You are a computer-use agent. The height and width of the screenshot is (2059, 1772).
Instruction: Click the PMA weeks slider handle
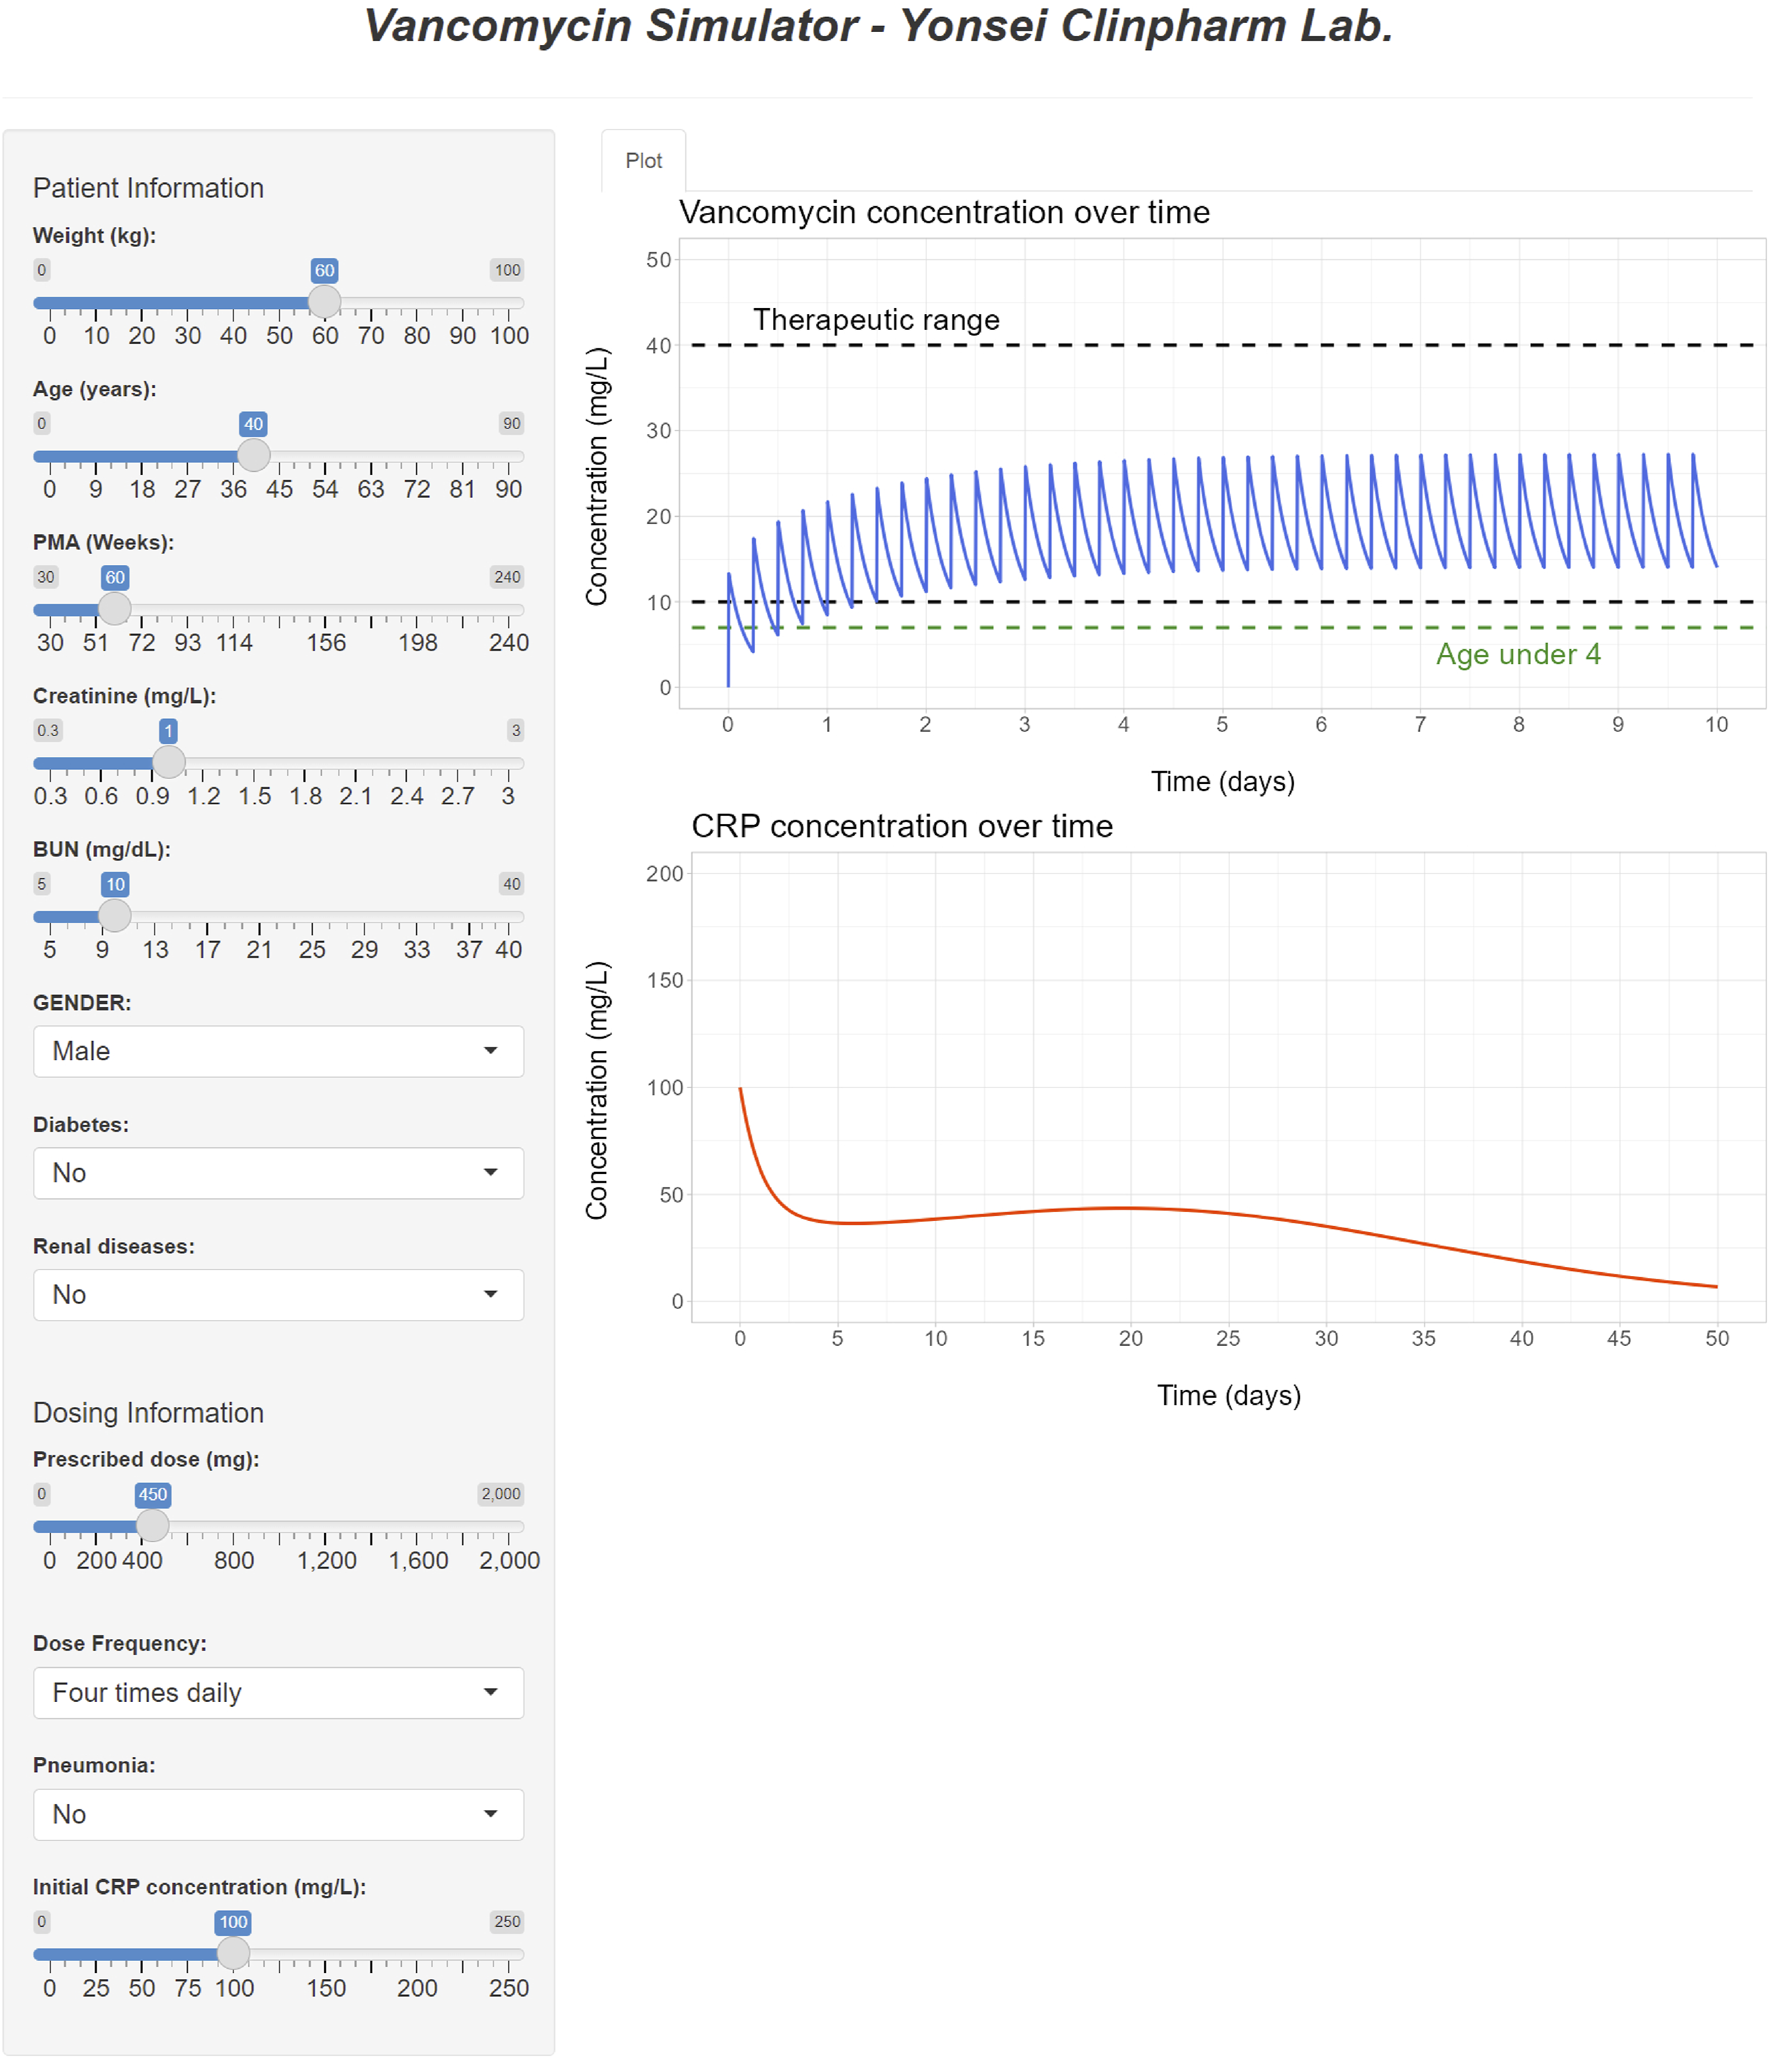115,609
